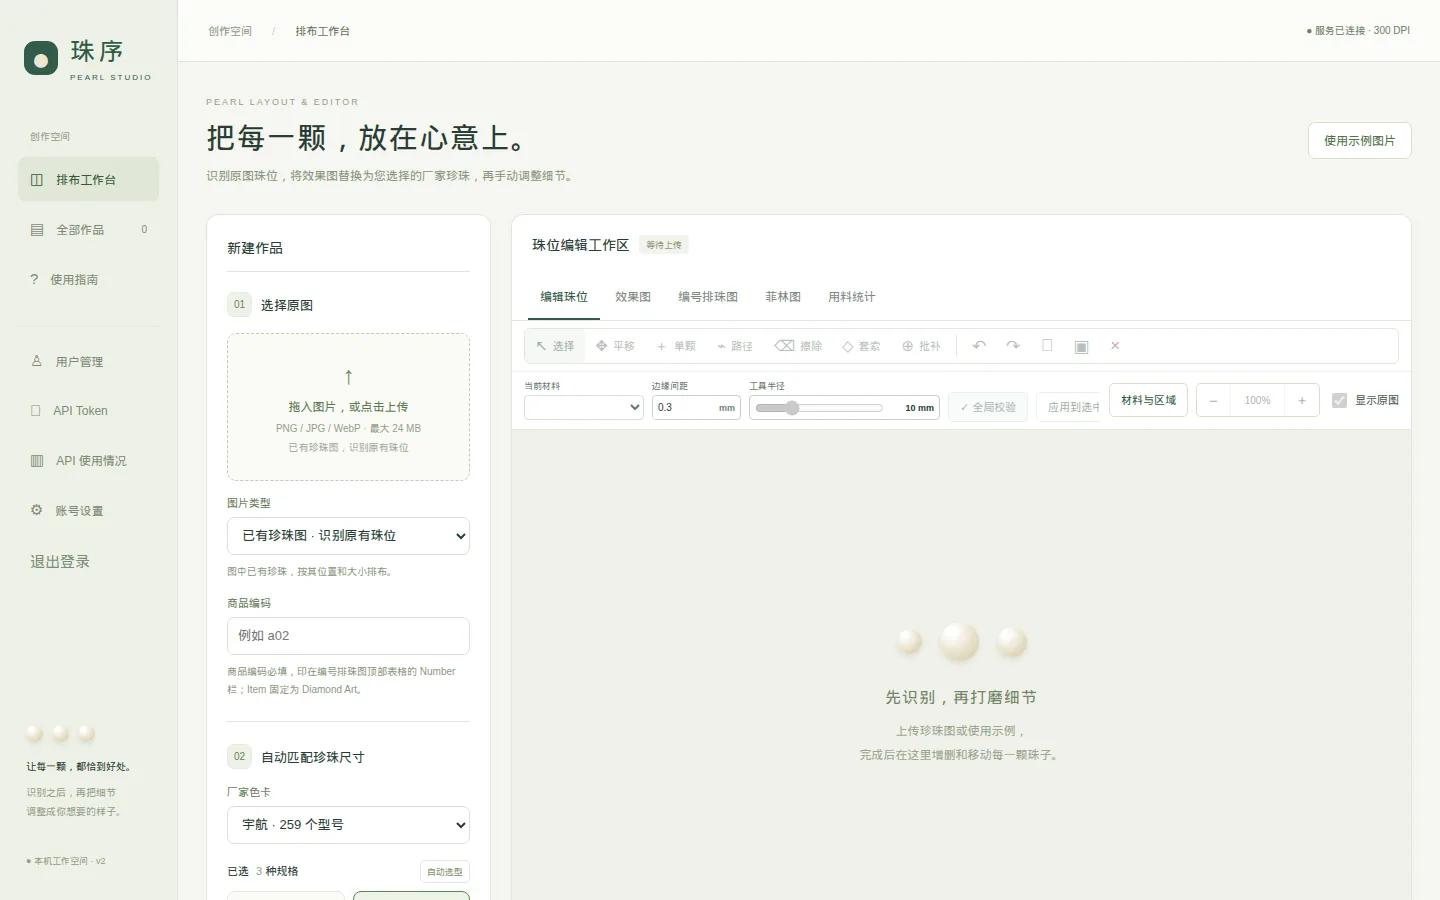Click the 自动选型 button
1440x900 pixels.
coord(445,872)
